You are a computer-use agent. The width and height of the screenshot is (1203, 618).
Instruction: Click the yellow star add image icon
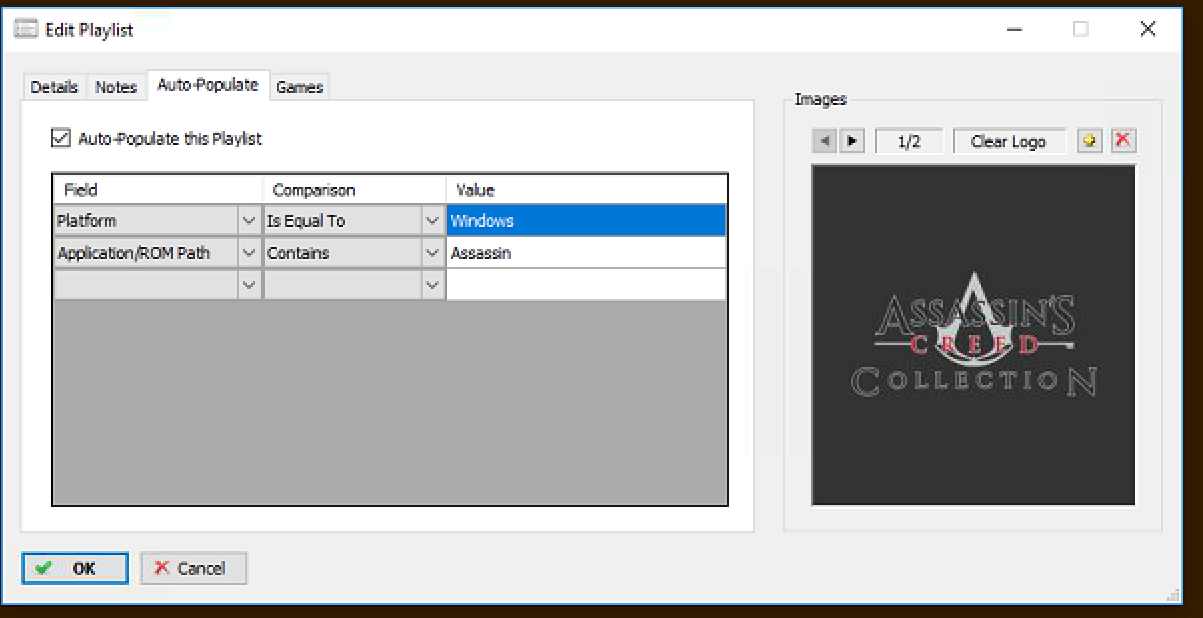point(1090,141)
